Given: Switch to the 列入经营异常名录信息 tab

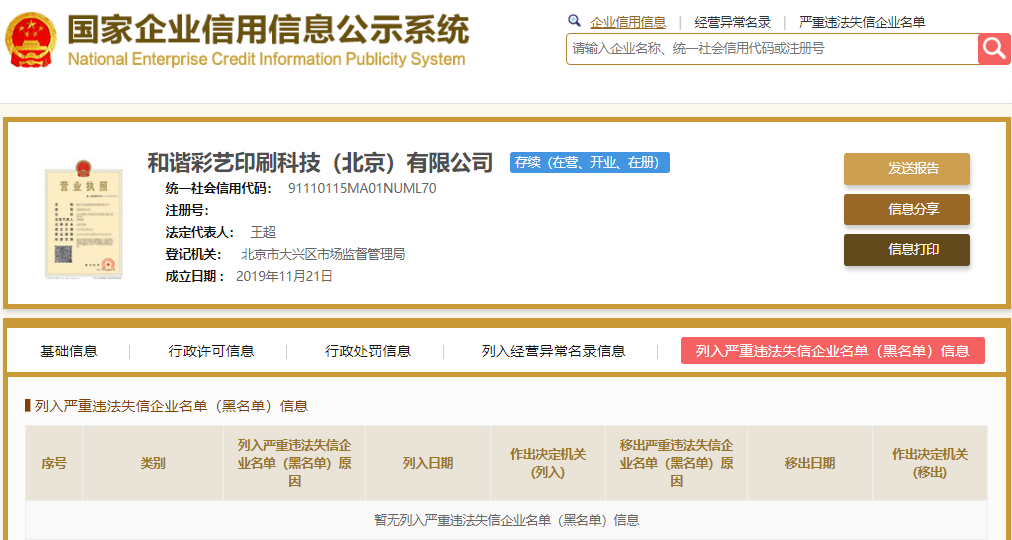Looking at the screenshot, I should coord(553,351).
